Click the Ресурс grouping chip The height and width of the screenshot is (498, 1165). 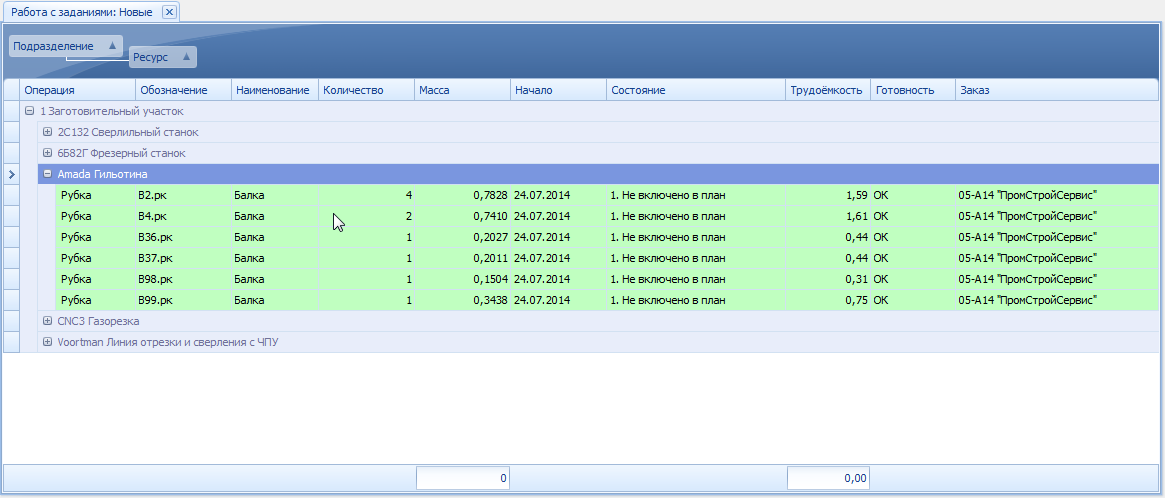coord(162,57)
